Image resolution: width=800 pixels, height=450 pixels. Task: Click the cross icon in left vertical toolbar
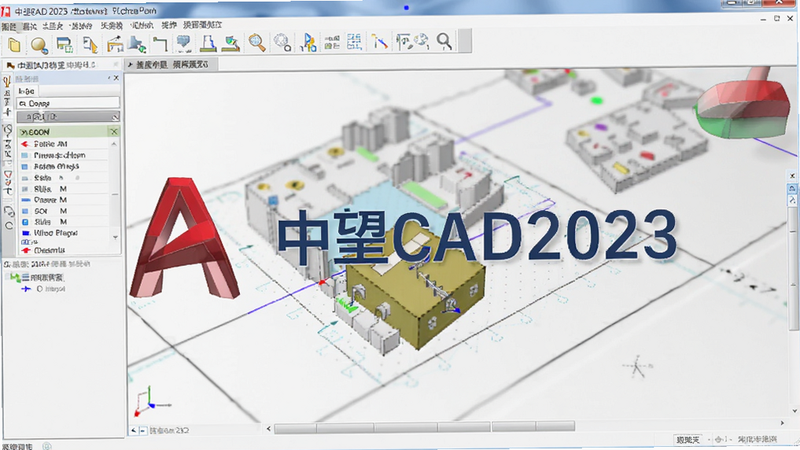point(7,112)
